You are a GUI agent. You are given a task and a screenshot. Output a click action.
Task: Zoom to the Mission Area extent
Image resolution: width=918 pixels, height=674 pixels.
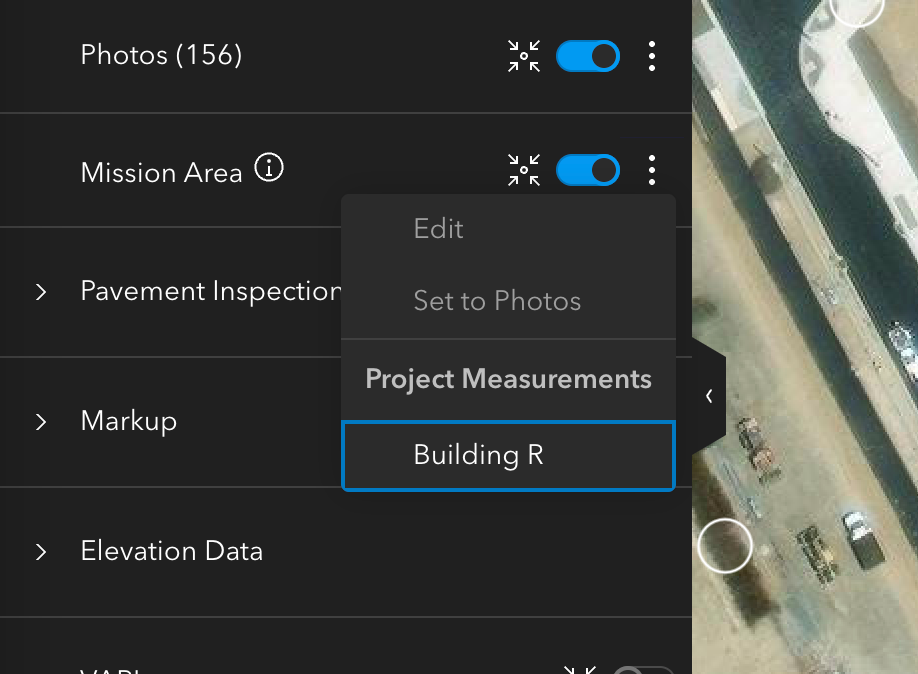(524, 170)
